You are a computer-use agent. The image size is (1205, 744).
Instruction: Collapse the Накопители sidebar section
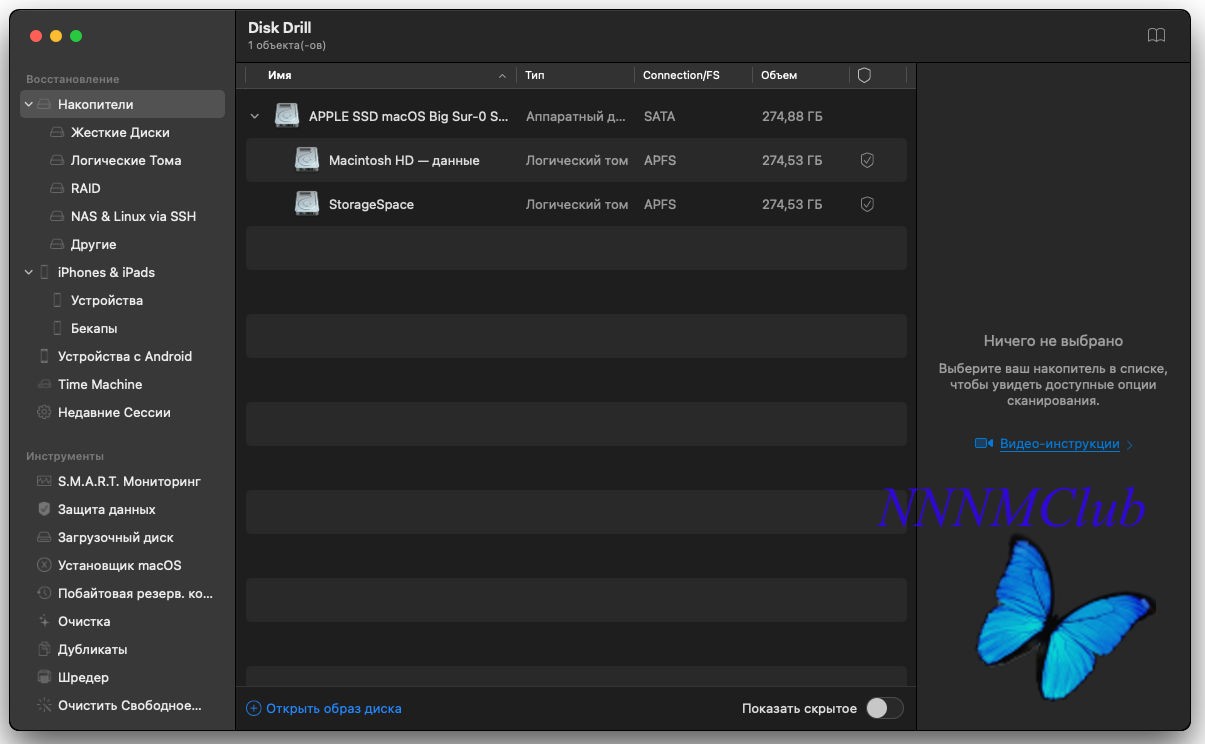(29, 104)
